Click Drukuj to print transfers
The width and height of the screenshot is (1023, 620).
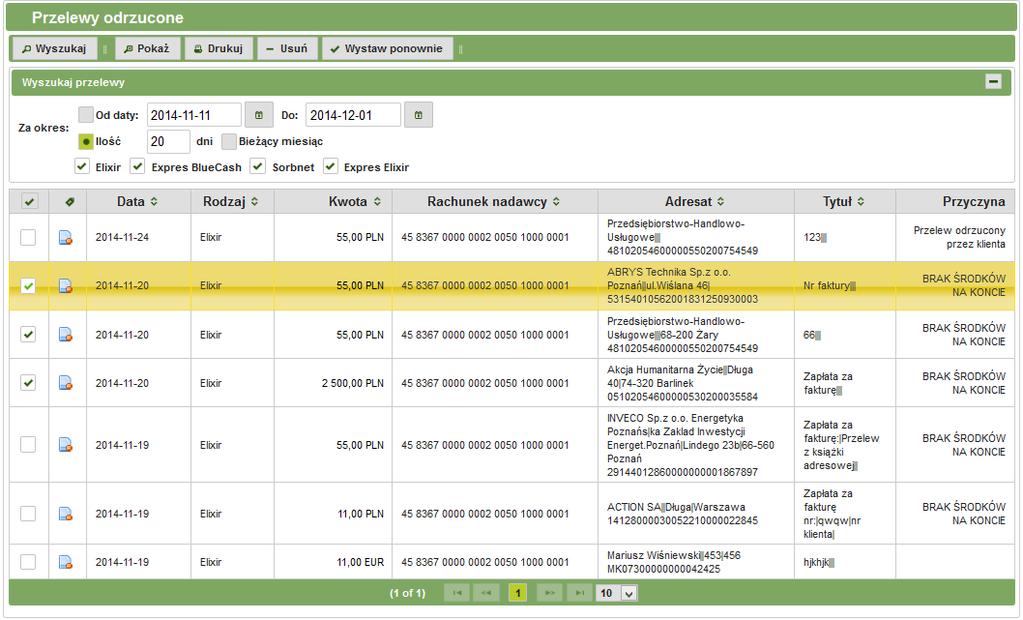[x=219, y=48]
